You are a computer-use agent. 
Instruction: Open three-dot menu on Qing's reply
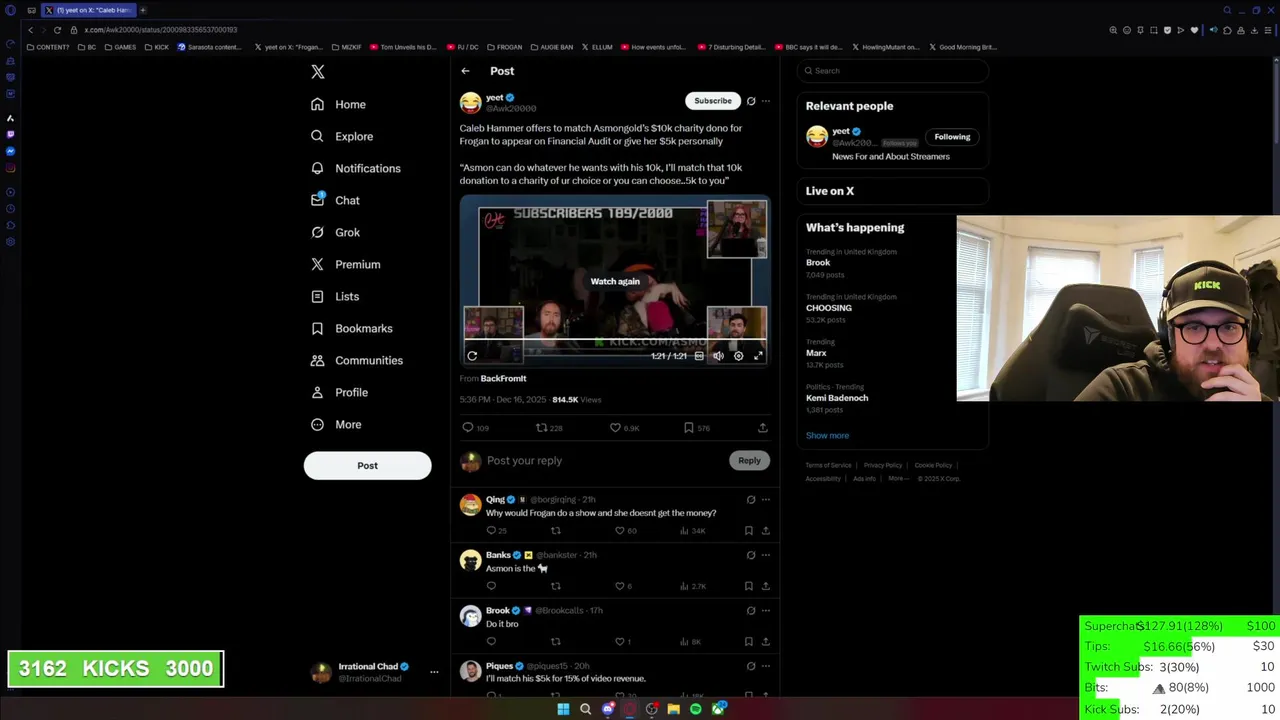(x=766, y=500)
